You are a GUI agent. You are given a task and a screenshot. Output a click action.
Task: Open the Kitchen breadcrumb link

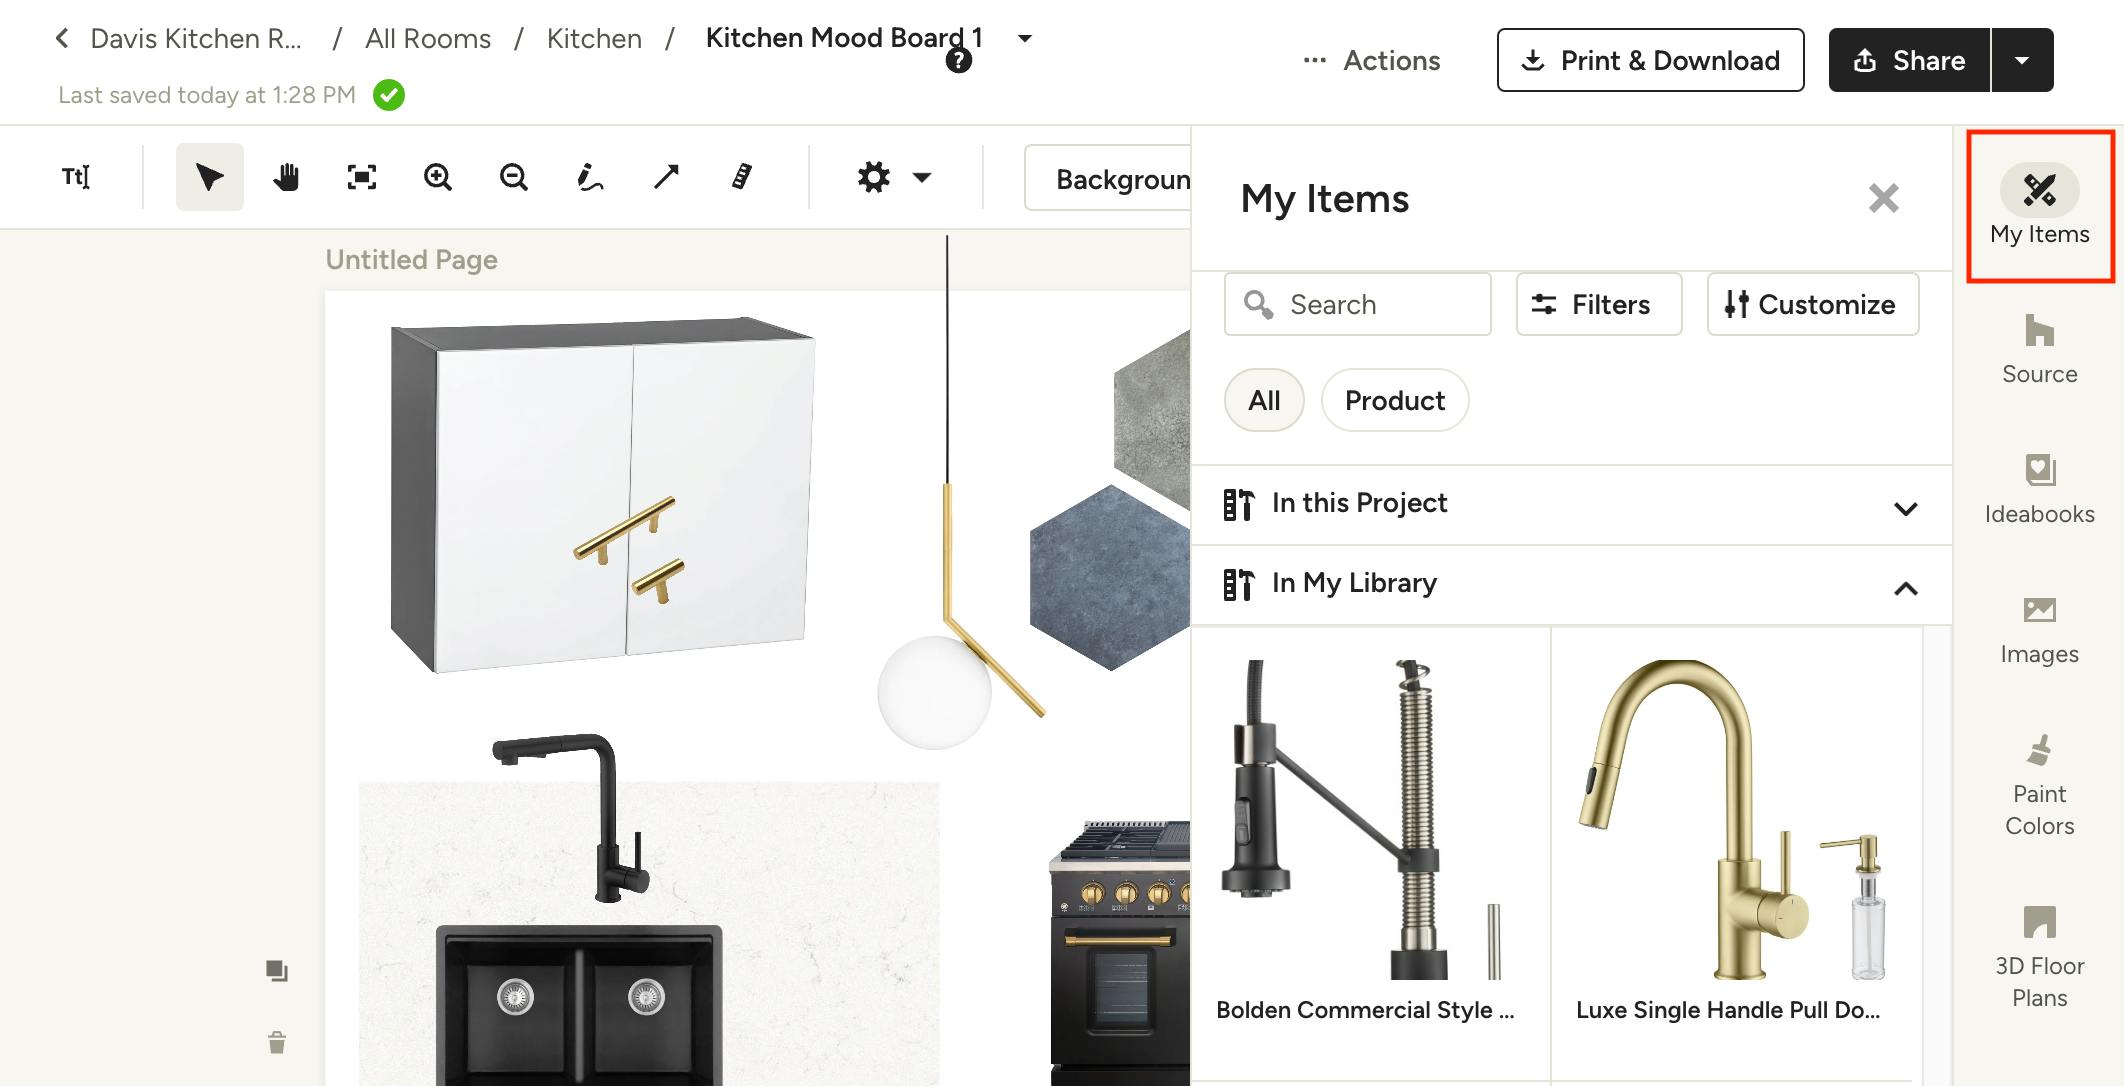(594, 38)
